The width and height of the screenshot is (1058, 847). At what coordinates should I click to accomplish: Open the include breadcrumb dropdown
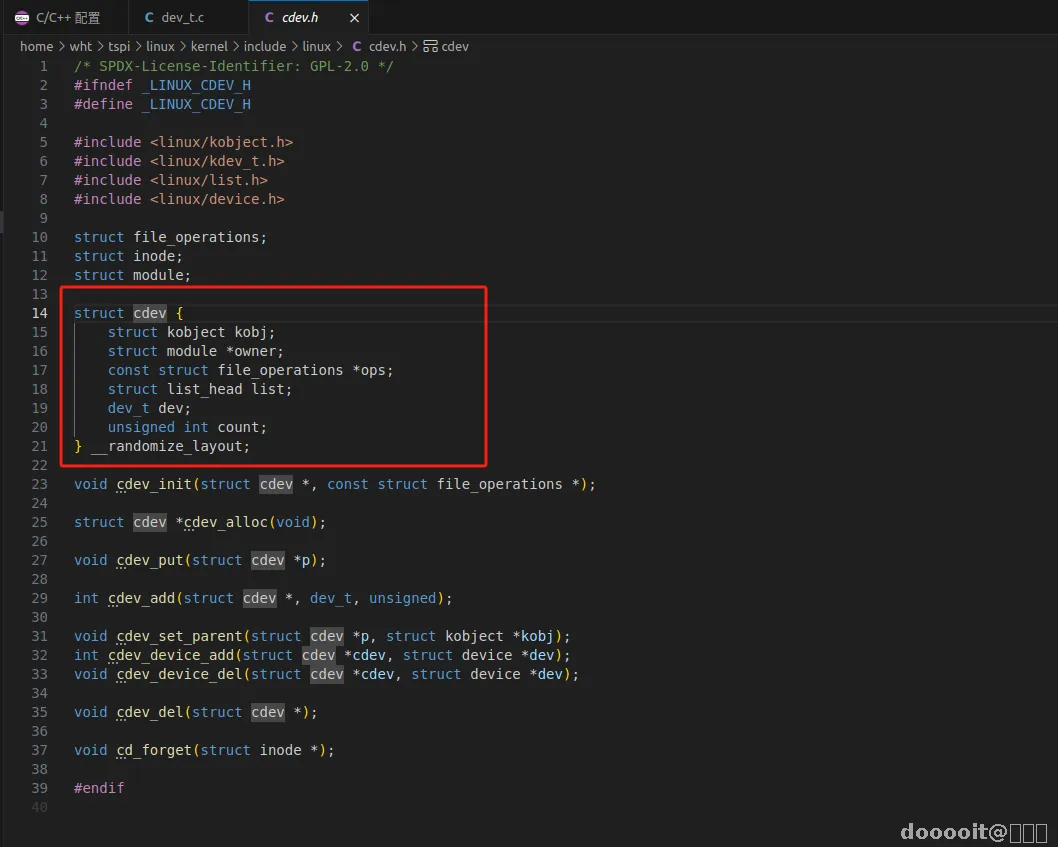pos(264,47)
